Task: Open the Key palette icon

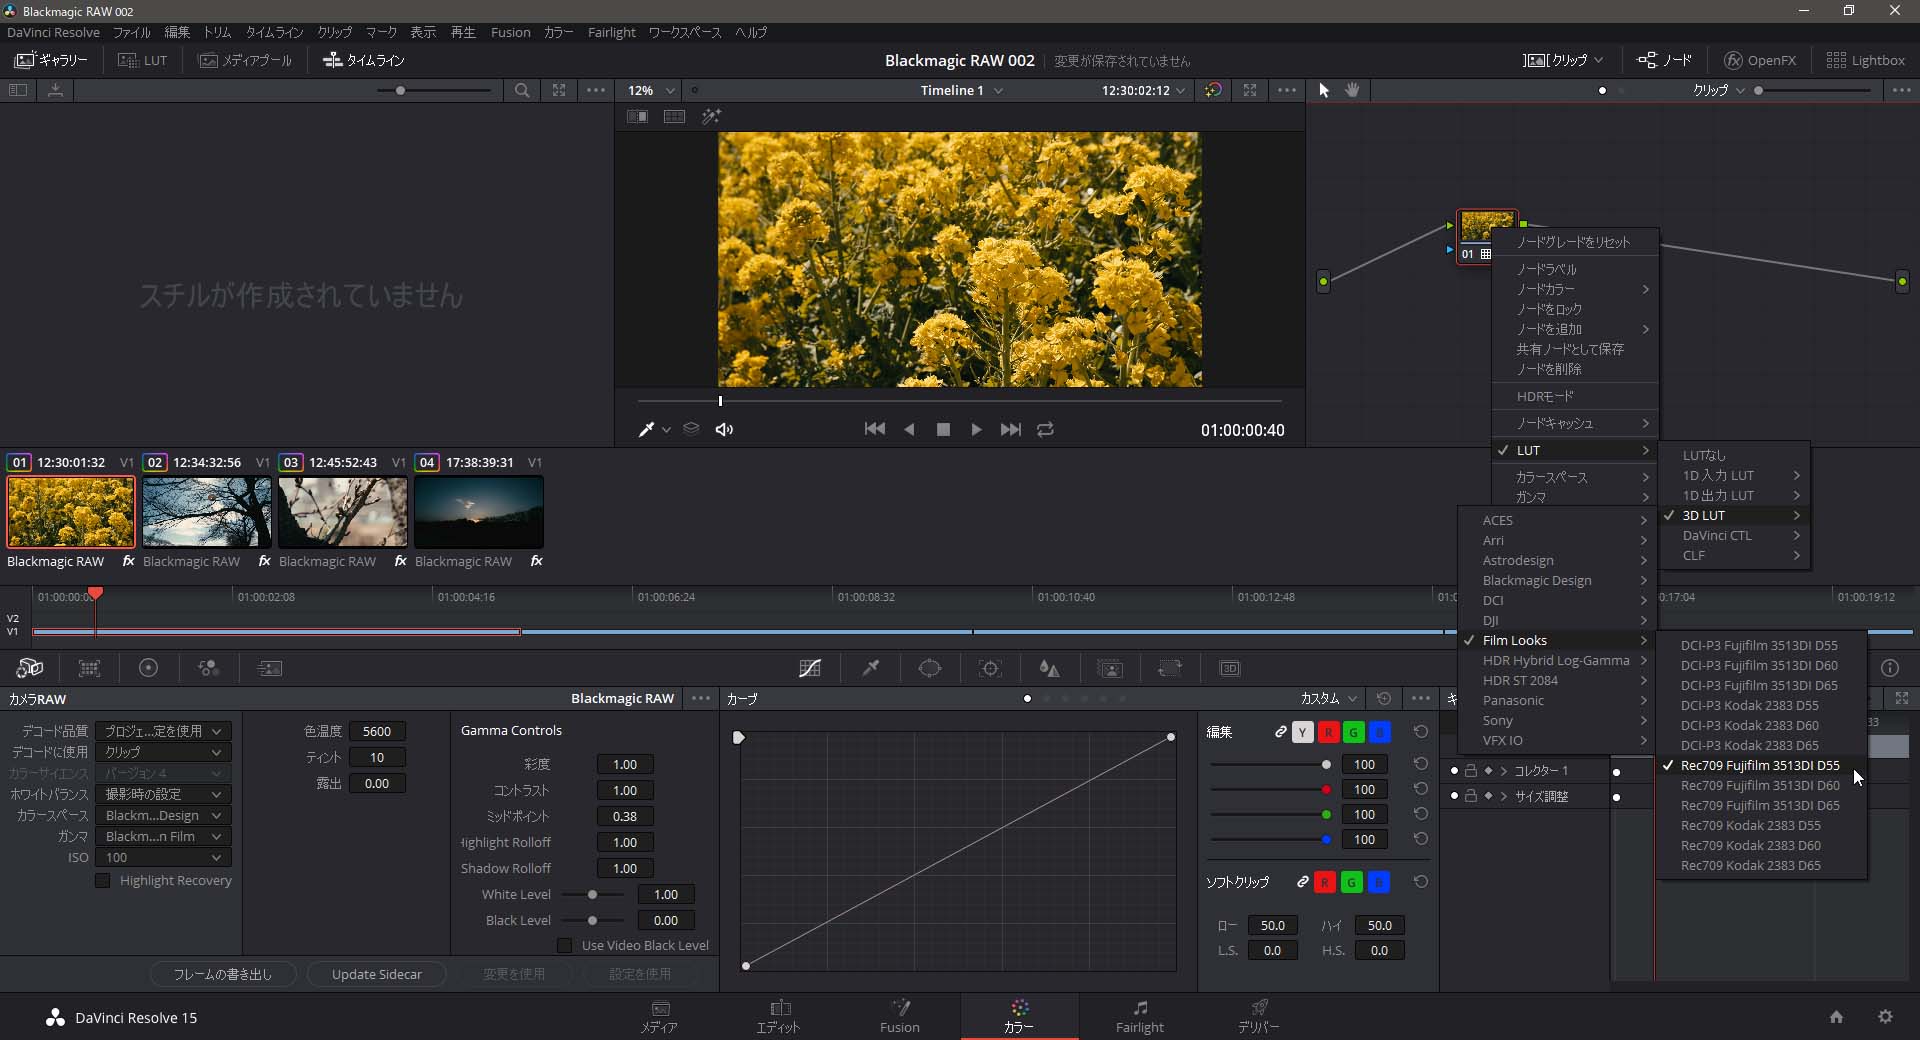Action: (1110, 668)
